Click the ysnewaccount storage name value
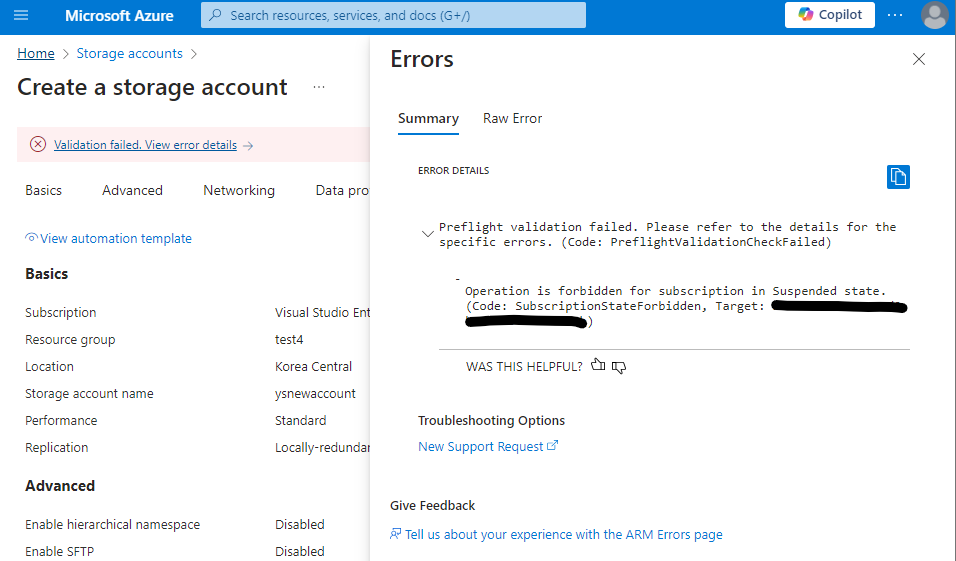The height and width of the screenshot is (561, 956). click(315, 394)
